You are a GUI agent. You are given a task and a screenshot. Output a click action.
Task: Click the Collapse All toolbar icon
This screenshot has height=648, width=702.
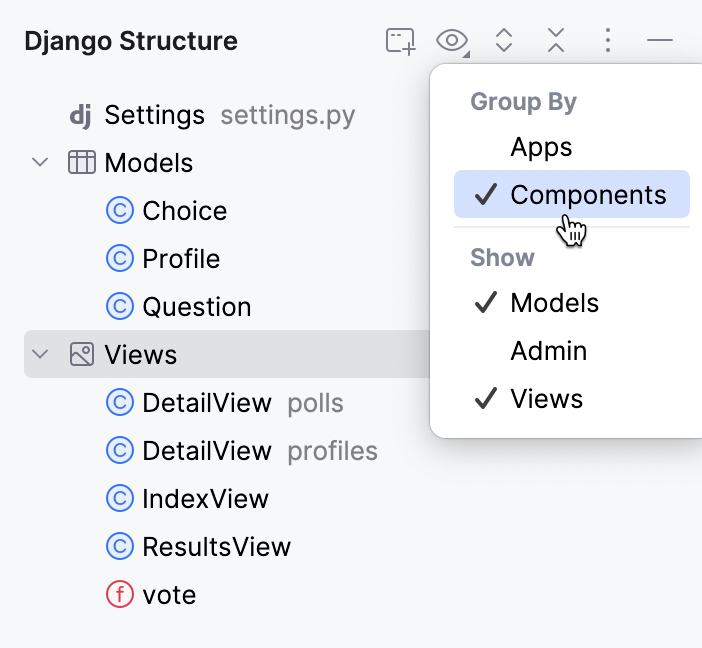[556, 41]
